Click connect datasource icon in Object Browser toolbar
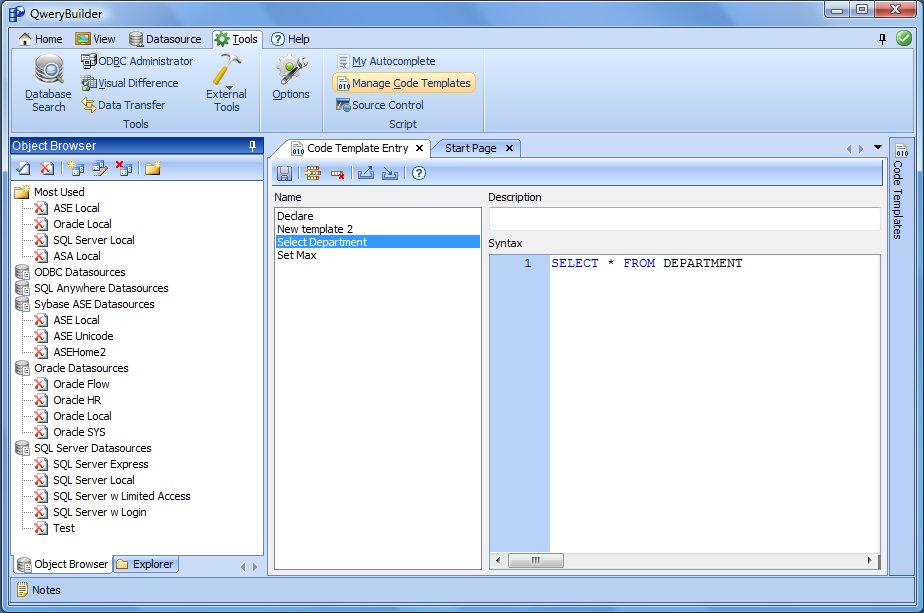The width and height of the screenshot is (924, 613). 24,169
